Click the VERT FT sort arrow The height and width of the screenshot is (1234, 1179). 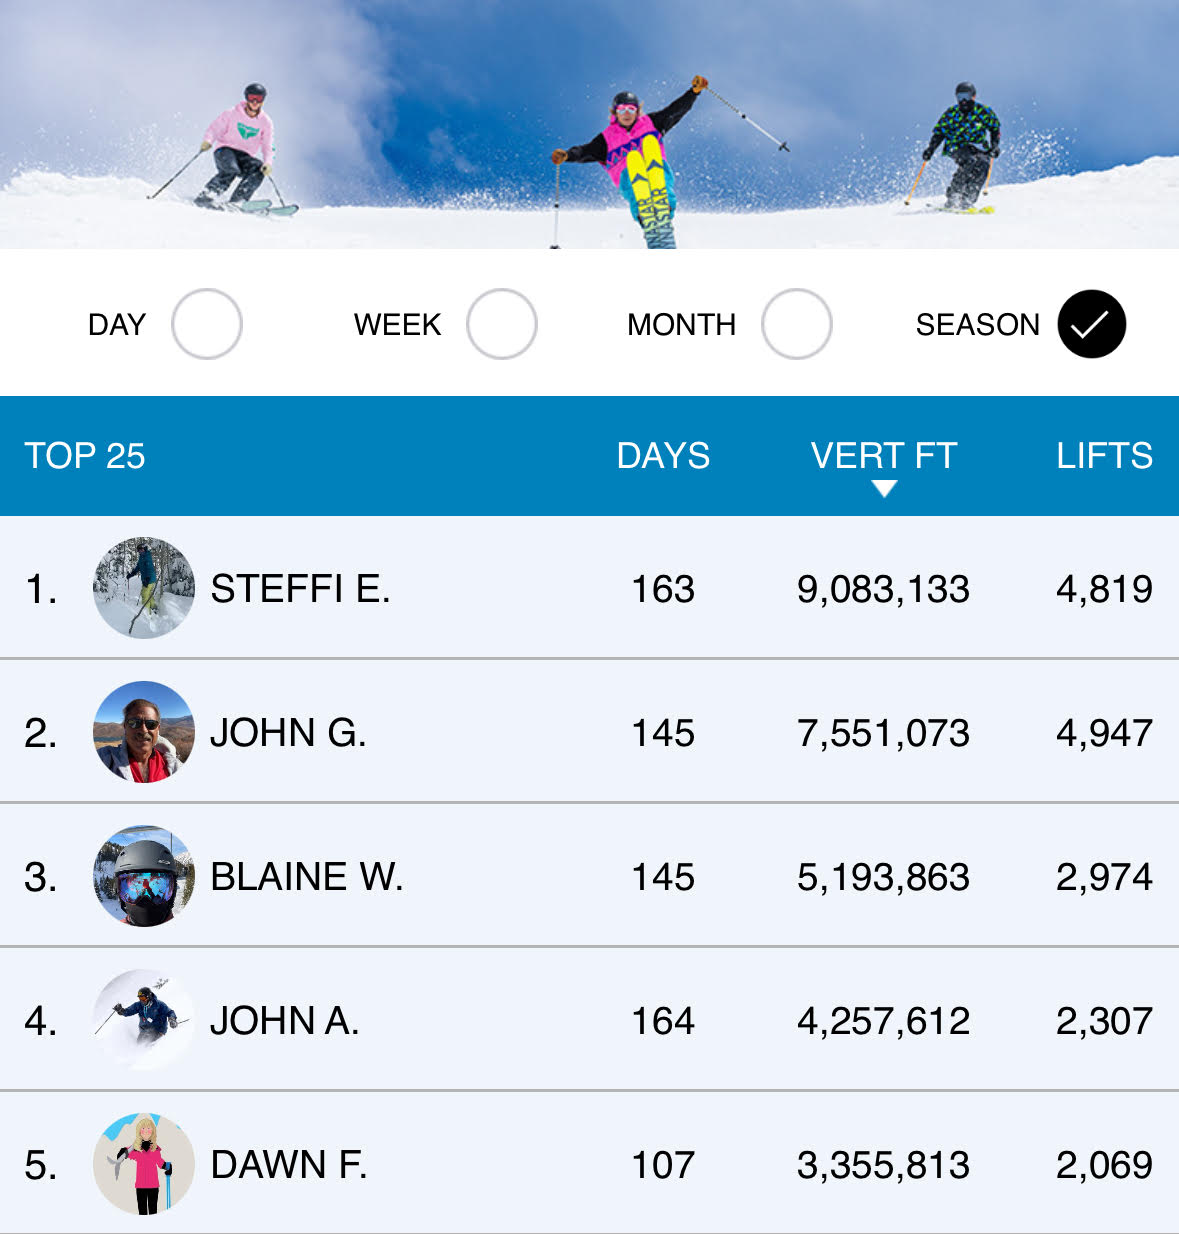tap(884, 489)
